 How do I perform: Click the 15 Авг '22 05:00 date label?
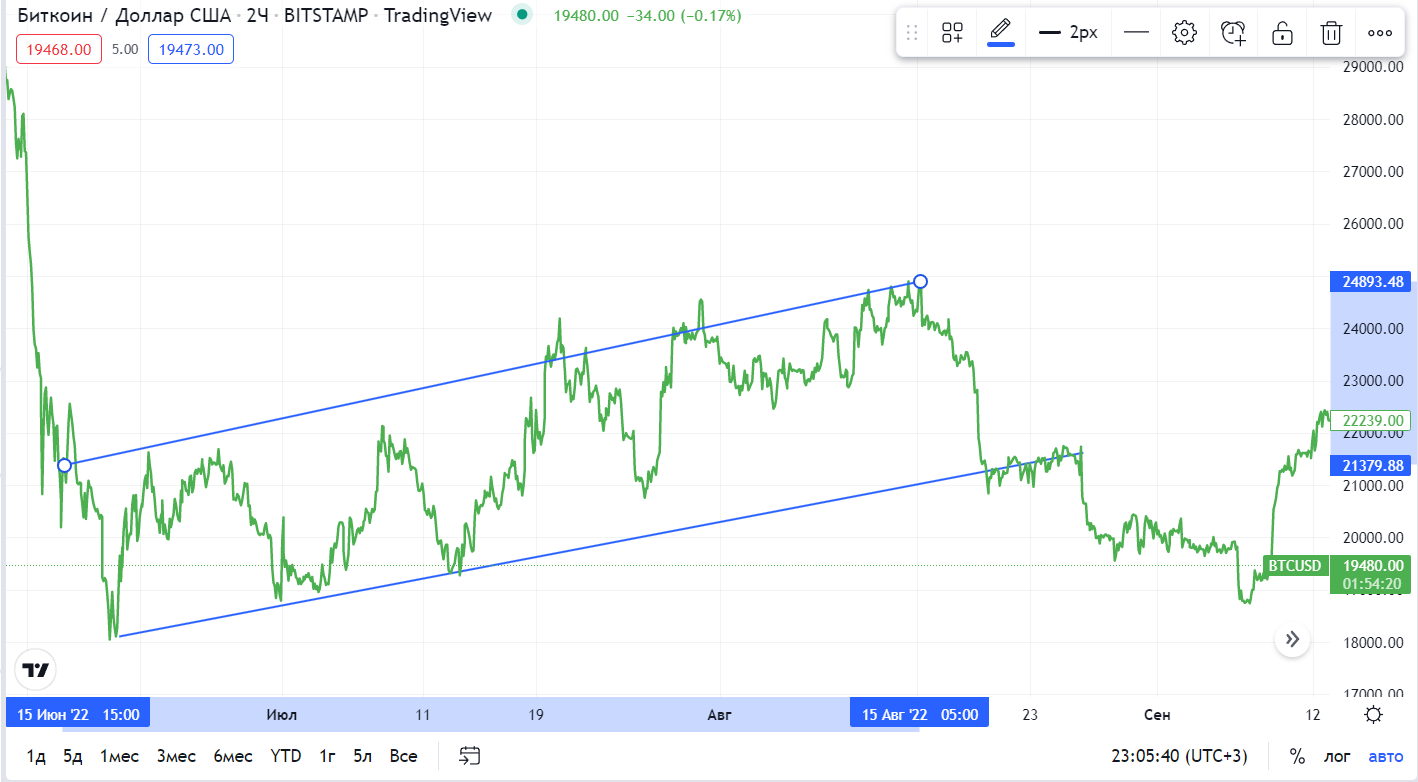(919, 714)
